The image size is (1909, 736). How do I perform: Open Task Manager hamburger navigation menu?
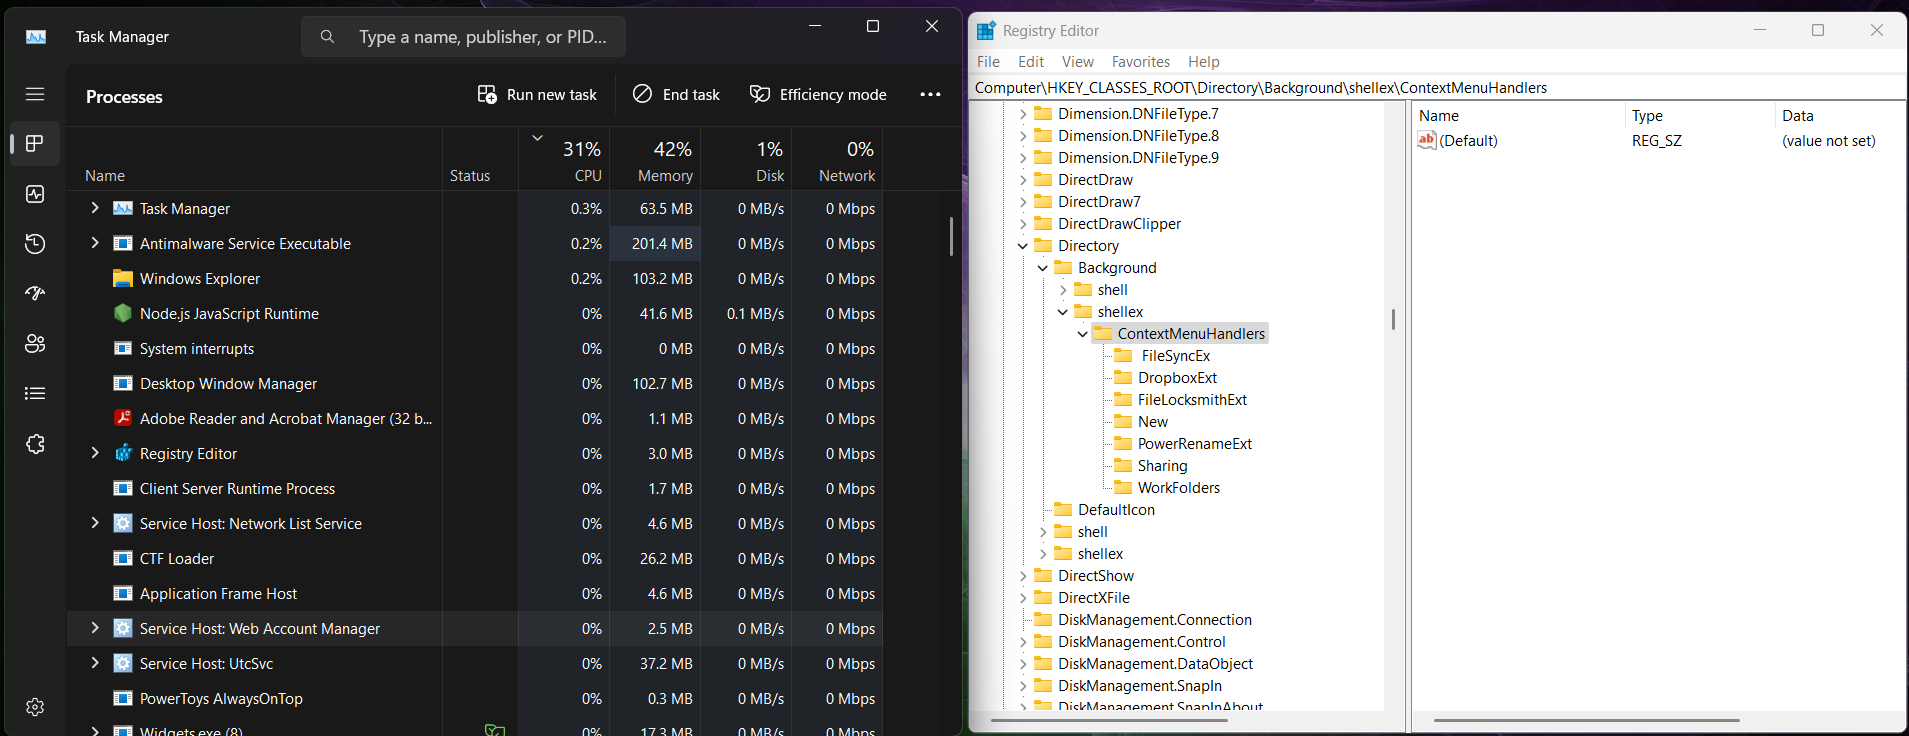click(35, 94)
